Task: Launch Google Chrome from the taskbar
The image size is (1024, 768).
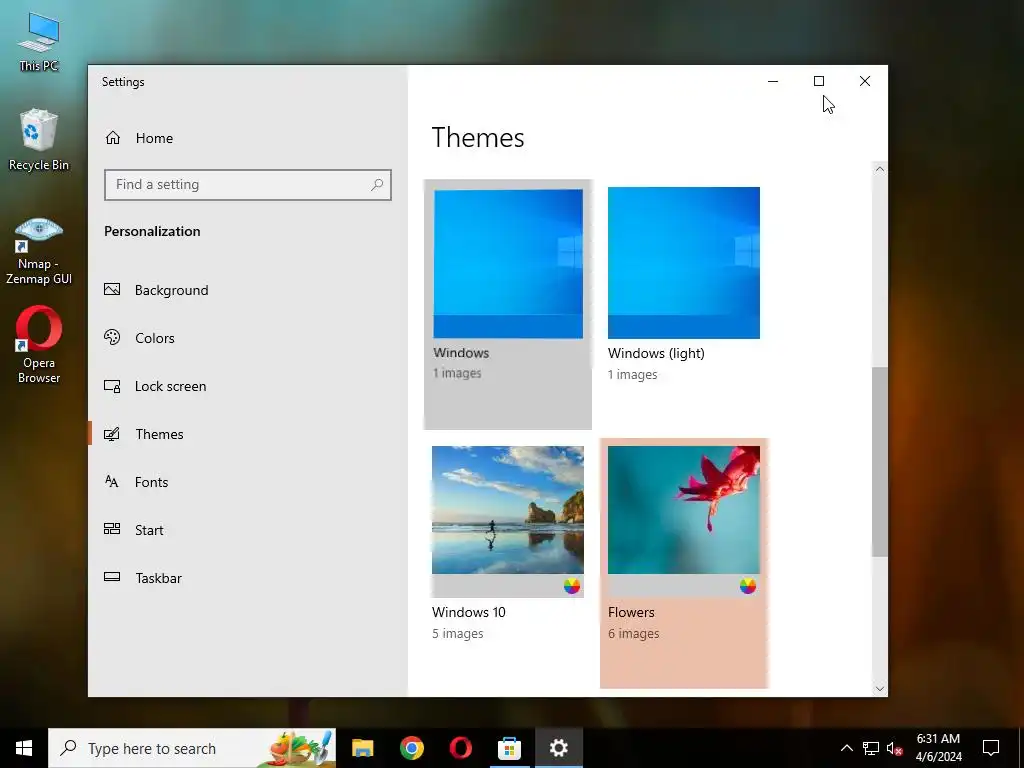Action: [411, 748]
